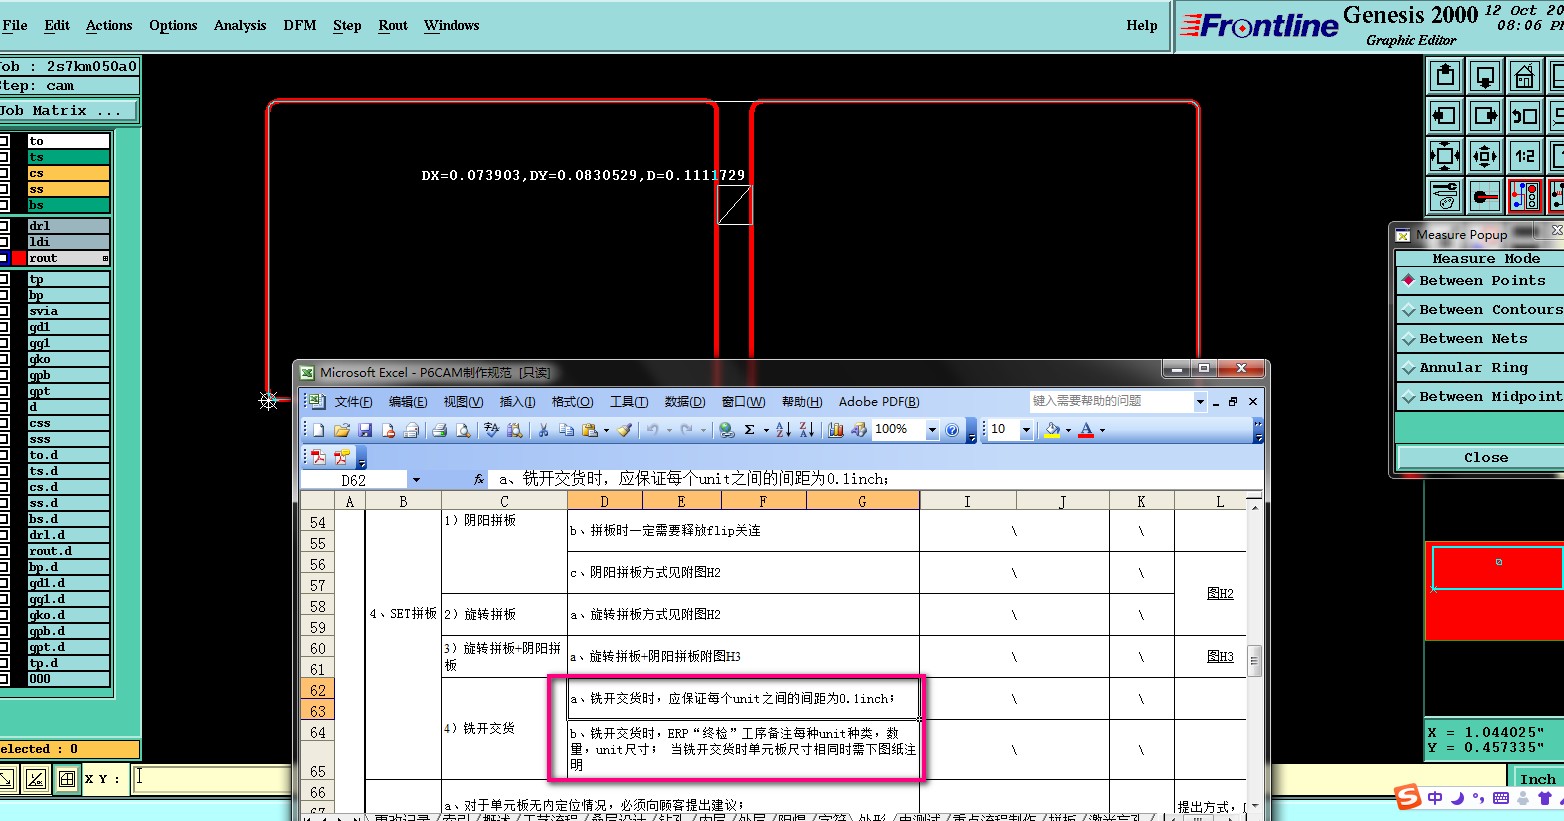Viewport: 1564px width, 821px height.
Task: Click the pan down view icon
Action: click(1485, 76)
